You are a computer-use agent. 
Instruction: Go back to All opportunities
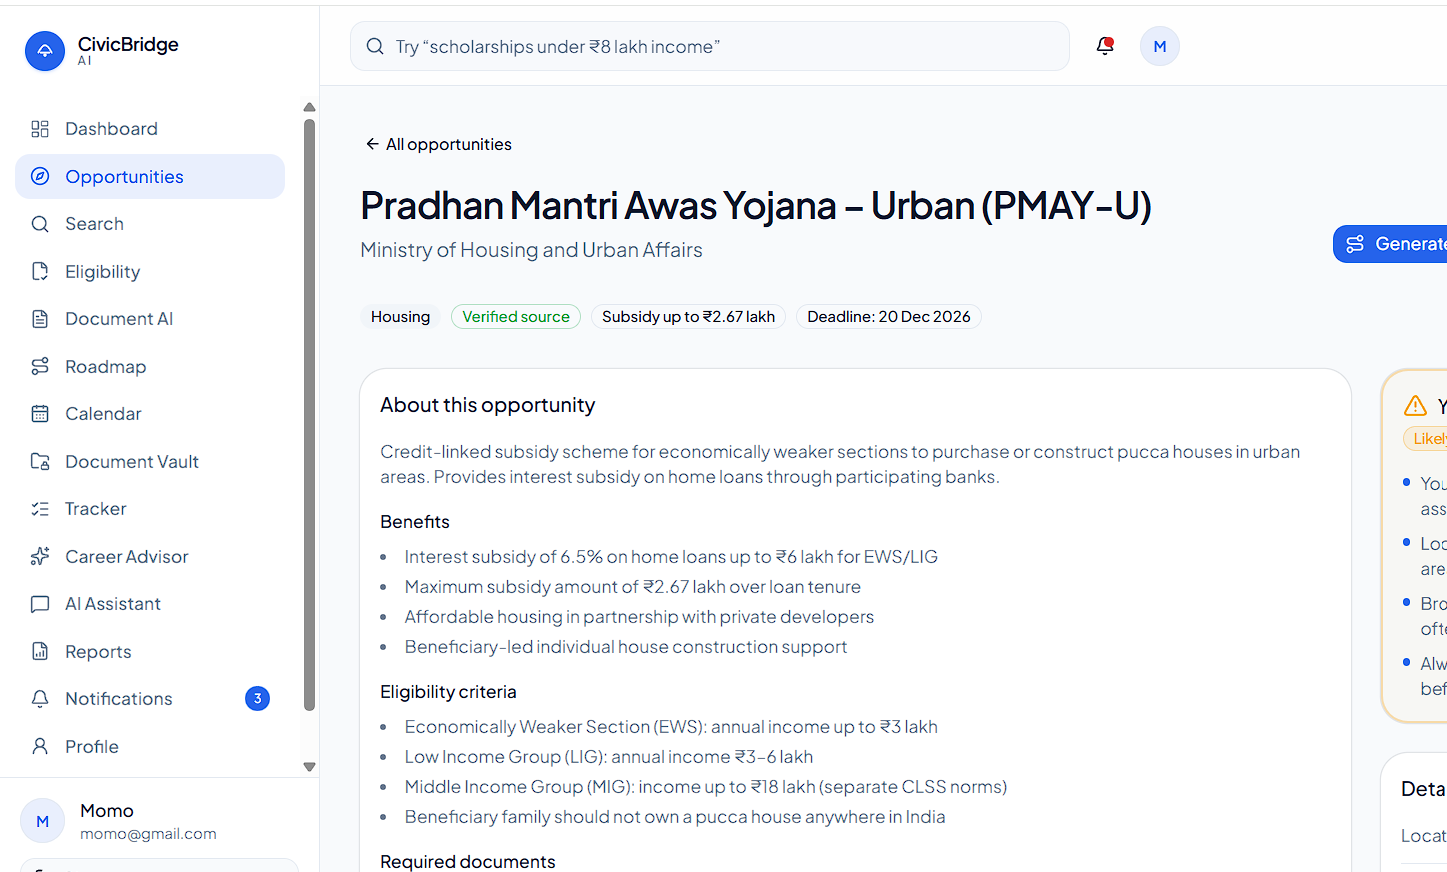click(x=438, y=144)
